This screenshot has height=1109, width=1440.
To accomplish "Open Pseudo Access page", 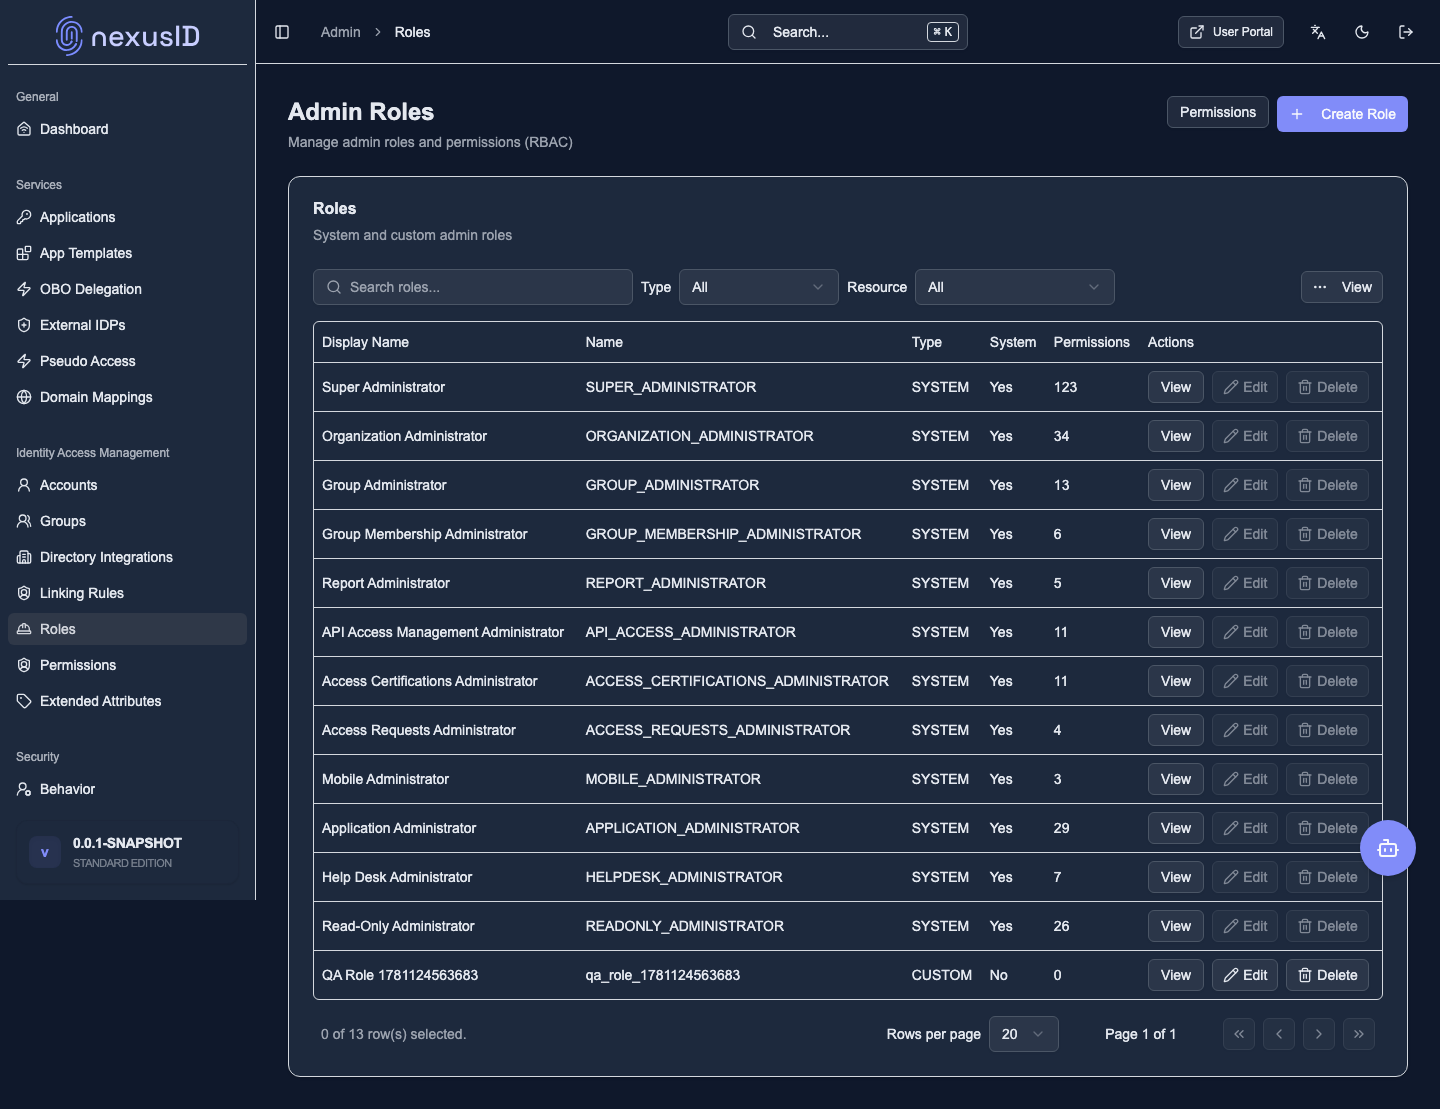I will [127, 361].
